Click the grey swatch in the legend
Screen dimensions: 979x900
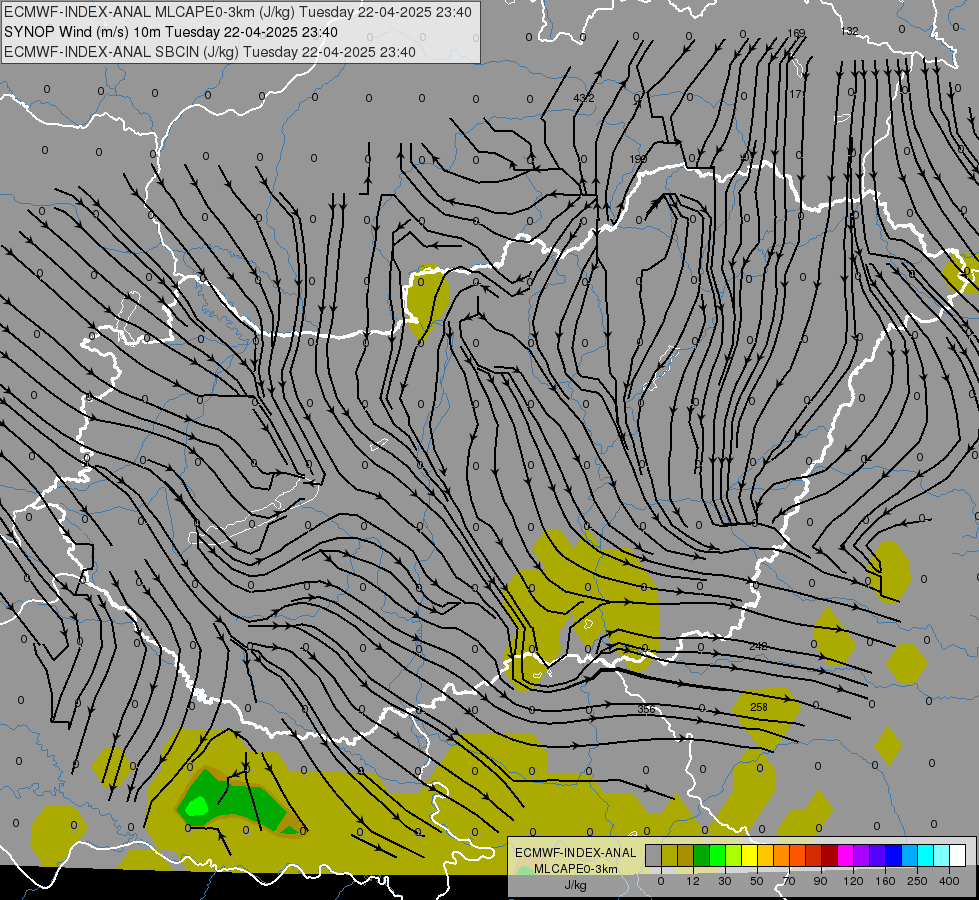tap(654, 855)
